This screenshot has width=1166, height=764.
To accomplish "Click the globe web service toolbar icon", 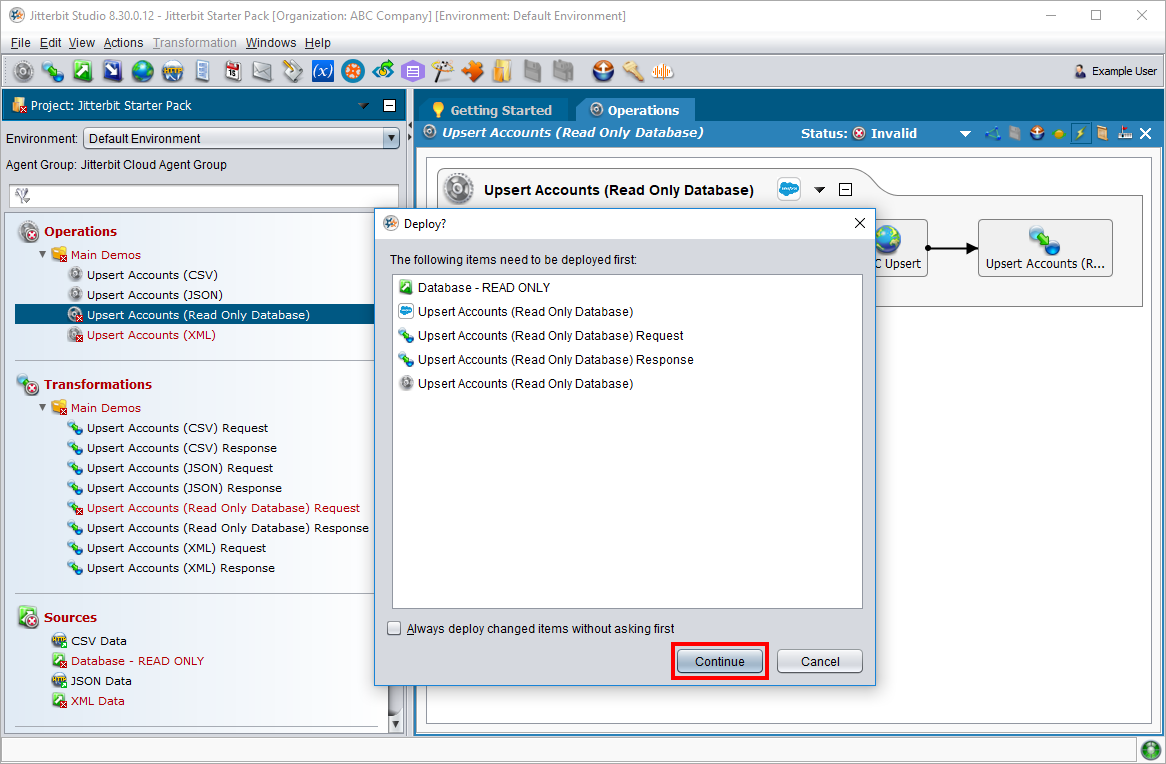I will (x=142, y=71).
